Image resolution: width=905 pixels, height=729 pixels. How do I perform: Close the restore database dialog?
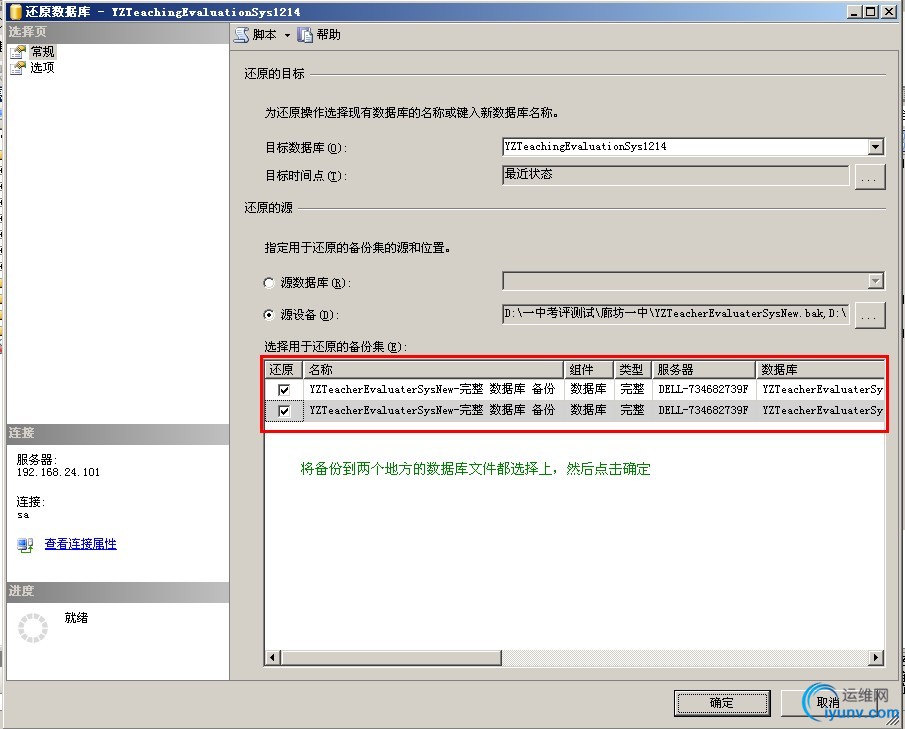click(889, 12)
